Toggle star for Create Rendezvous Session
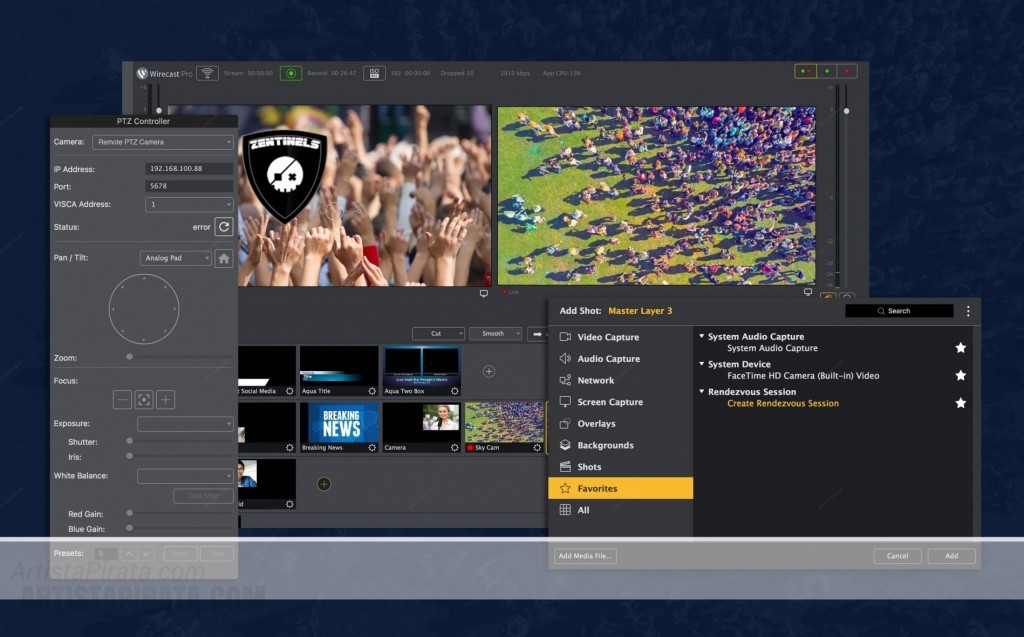Image resolution: width=1024 pixels, height=637 pixels. (961, 402)
